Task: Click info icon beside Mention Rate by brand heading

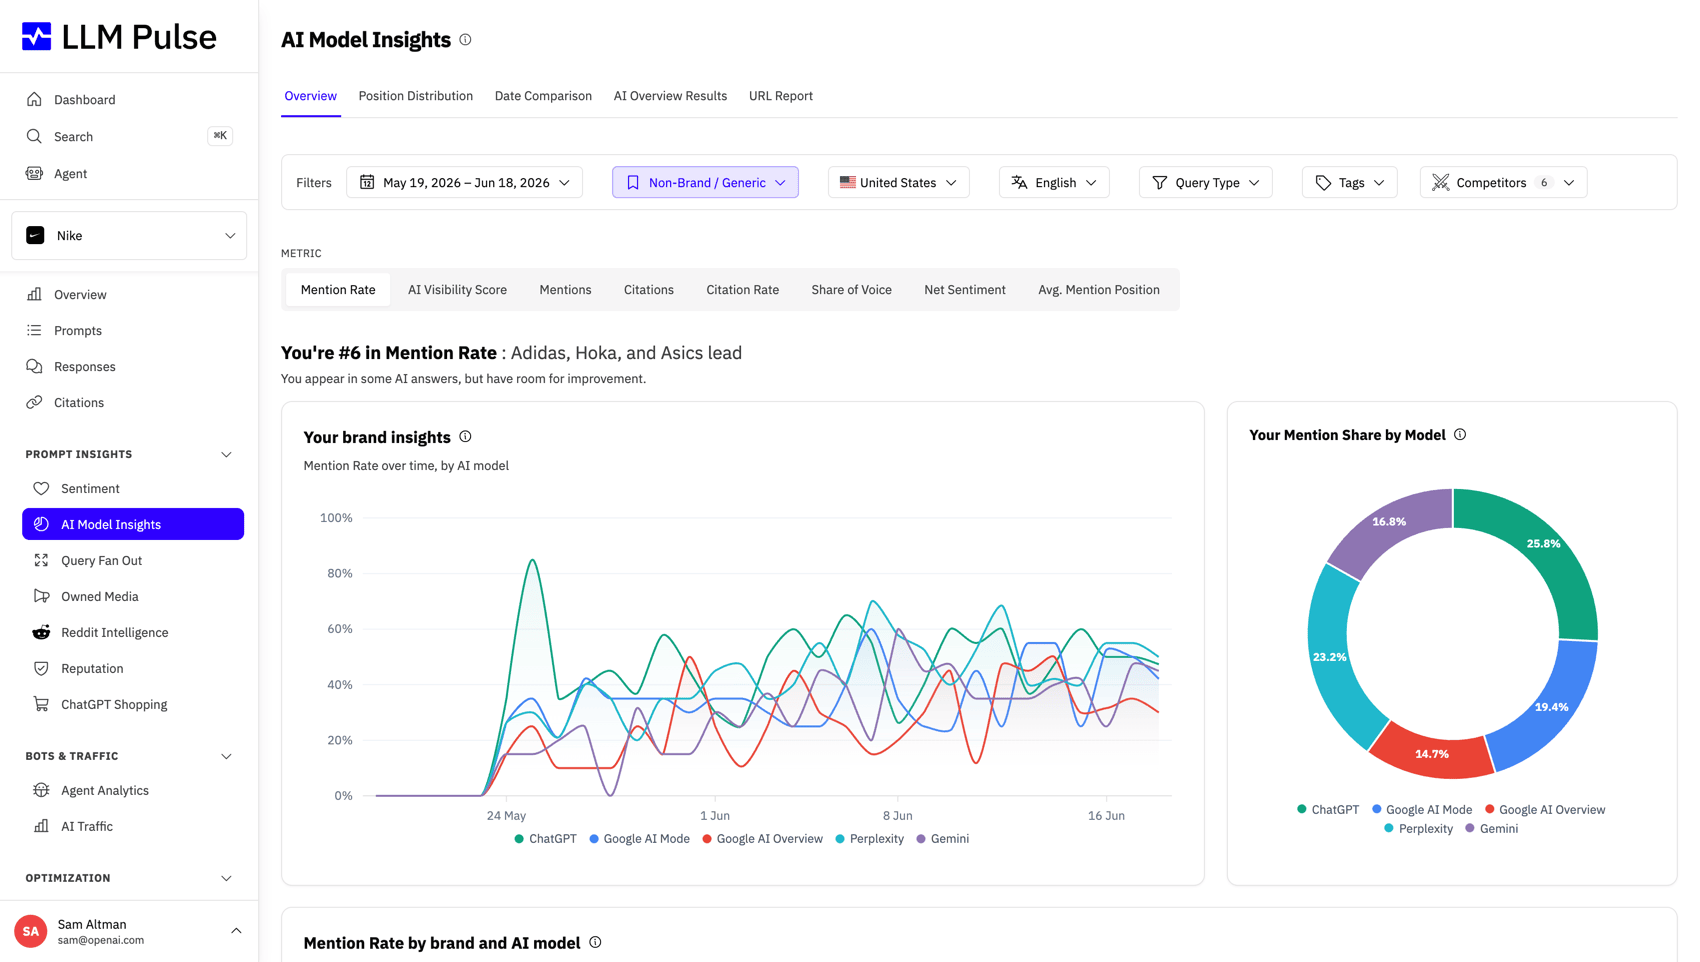Action: [x=595, y=942]
